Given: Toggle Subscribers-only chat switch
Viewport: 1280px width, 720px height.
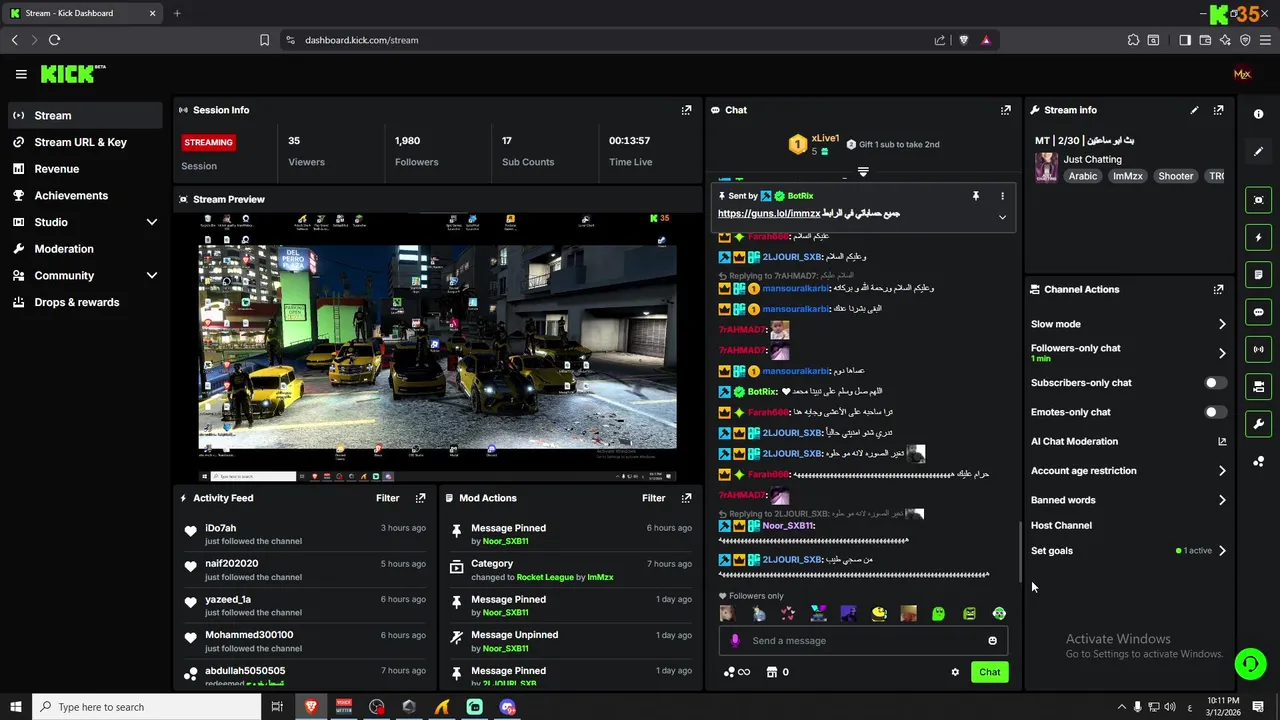Looking at the screenshot, I should coord(1215,383).
